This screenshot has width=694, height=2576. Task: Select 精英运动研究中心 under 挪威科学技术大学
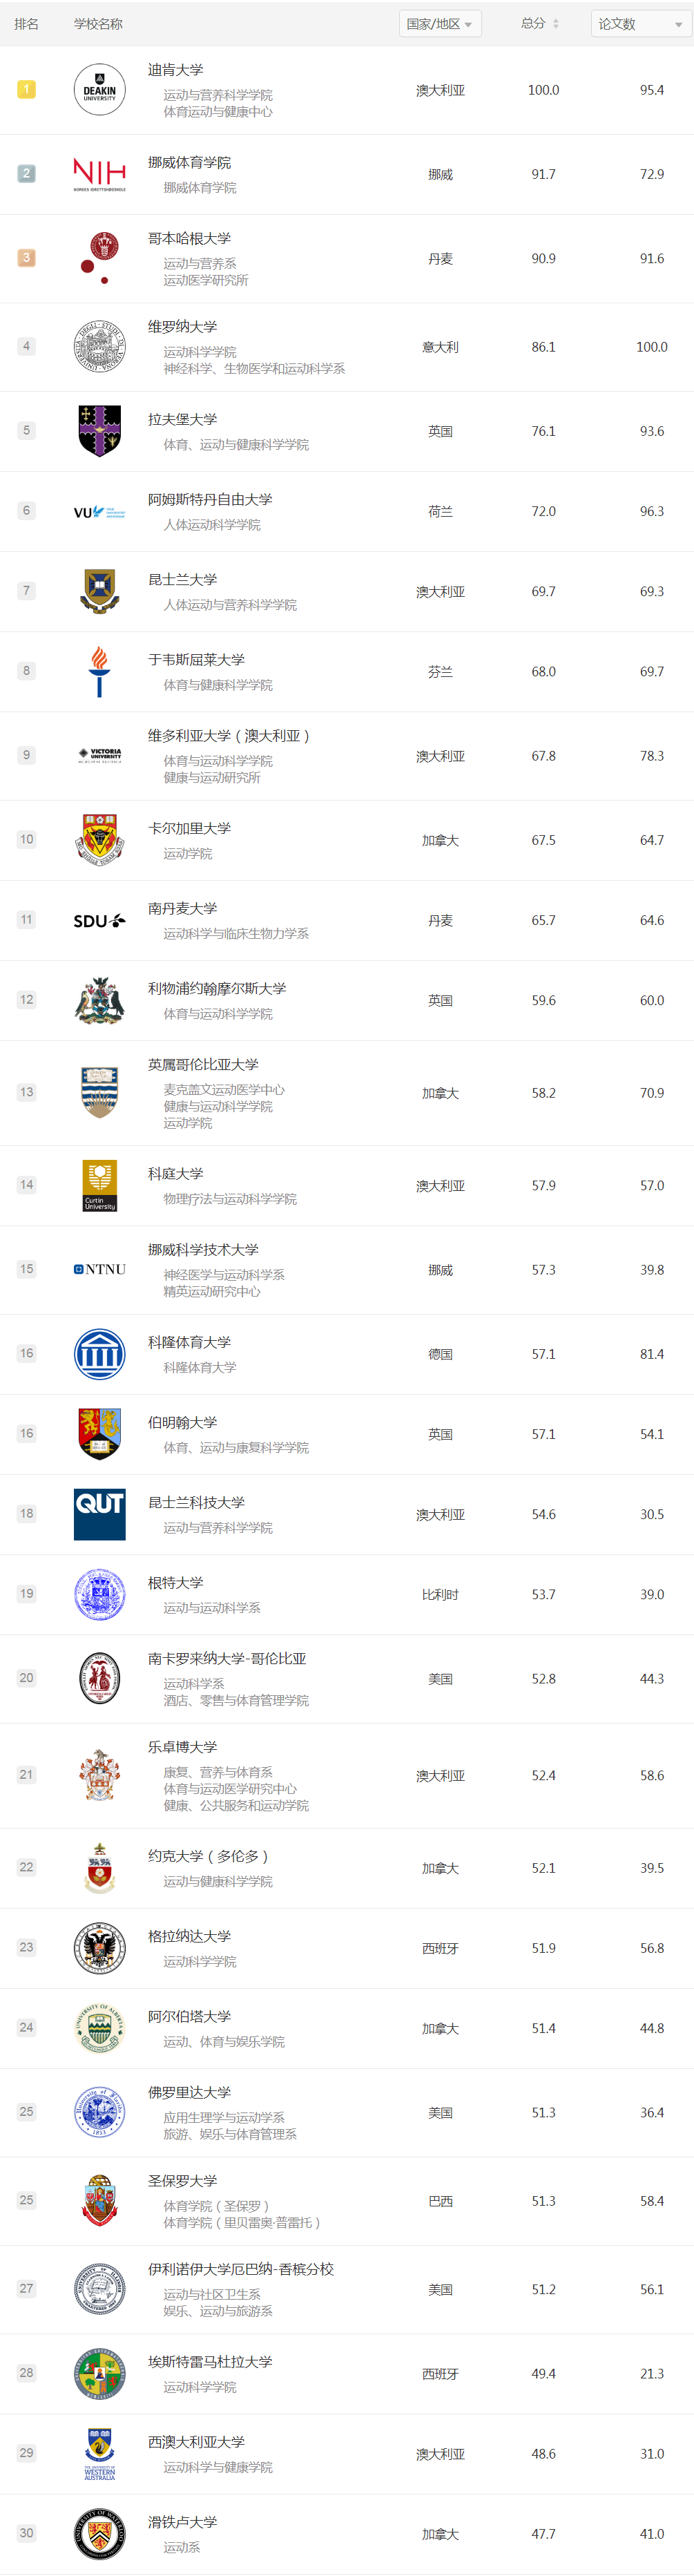[x=212, y=1292]
